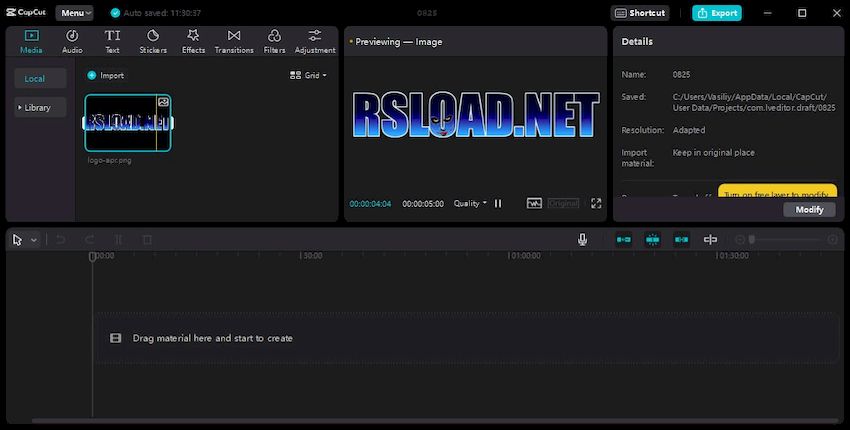Image resolution: width=850 pixels, height=430 pixels.
Task: Click the saved path text in Details
Action: click(x=754, y=102)
